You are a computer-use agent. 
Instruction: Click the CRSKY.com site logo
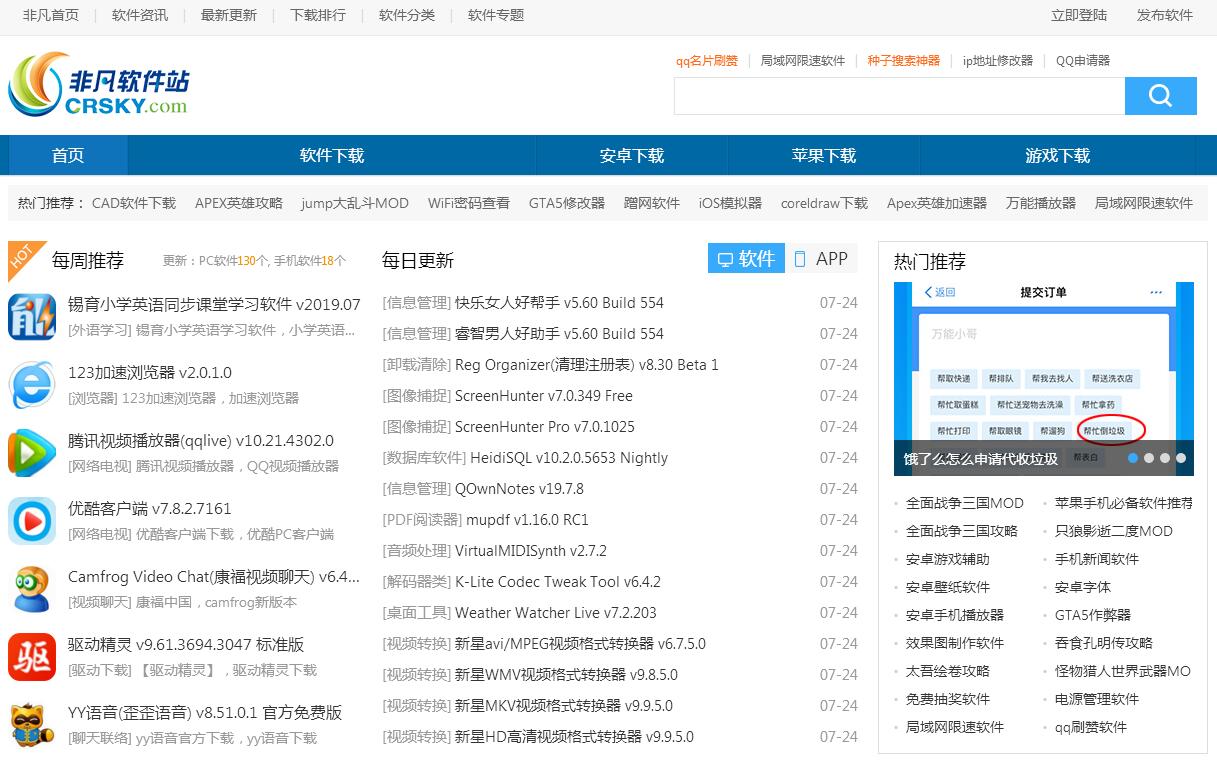pos(98,85)
